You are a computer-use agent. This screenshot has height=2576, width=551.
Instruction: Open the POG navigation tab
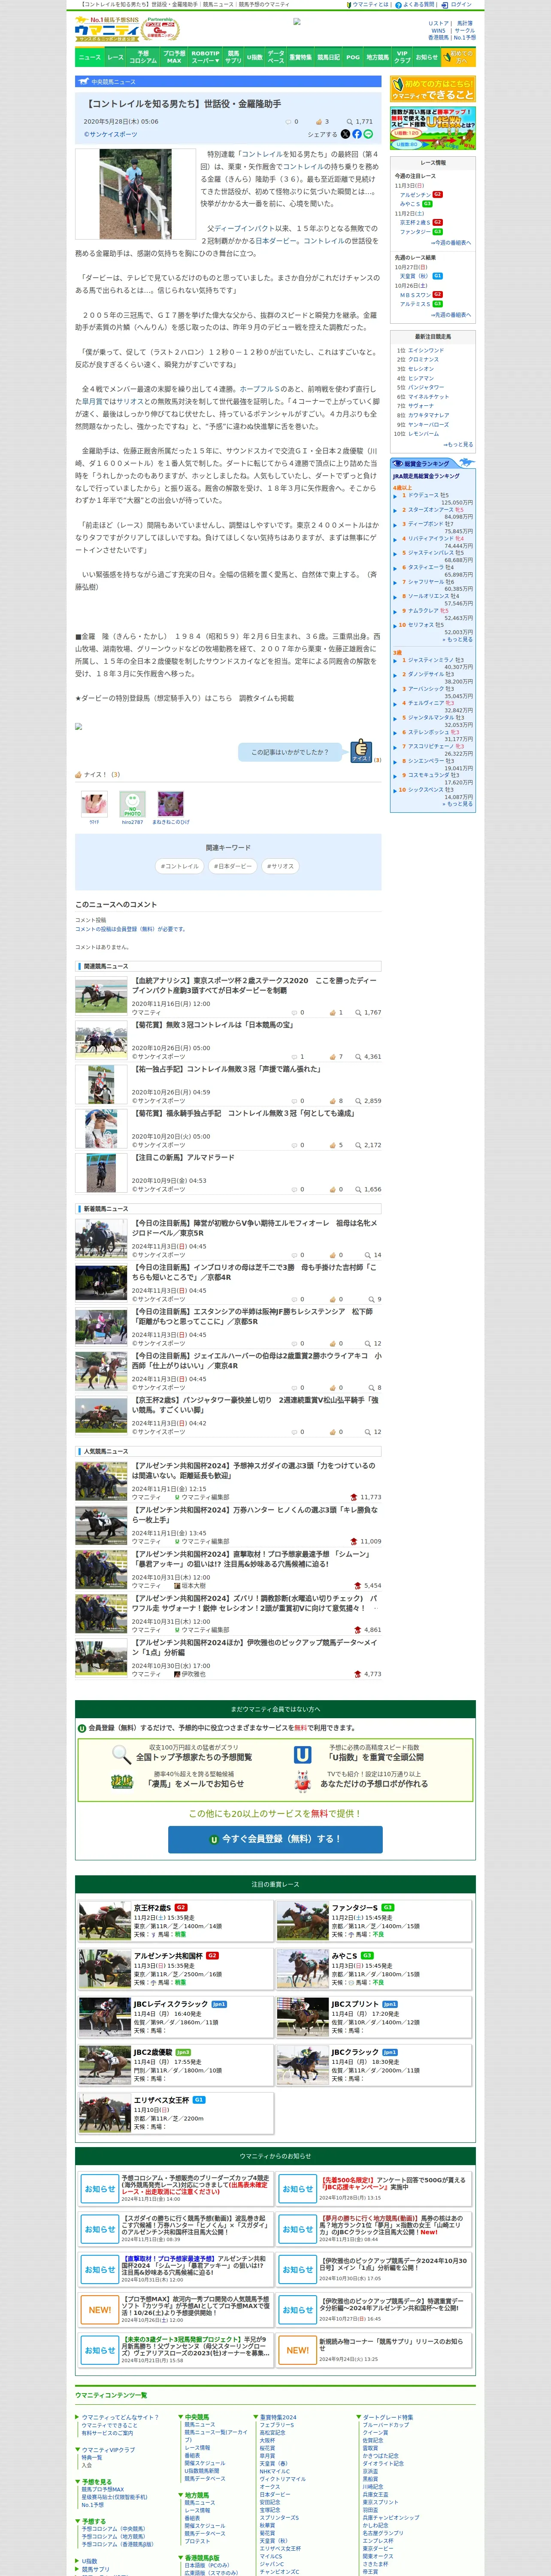353,57
